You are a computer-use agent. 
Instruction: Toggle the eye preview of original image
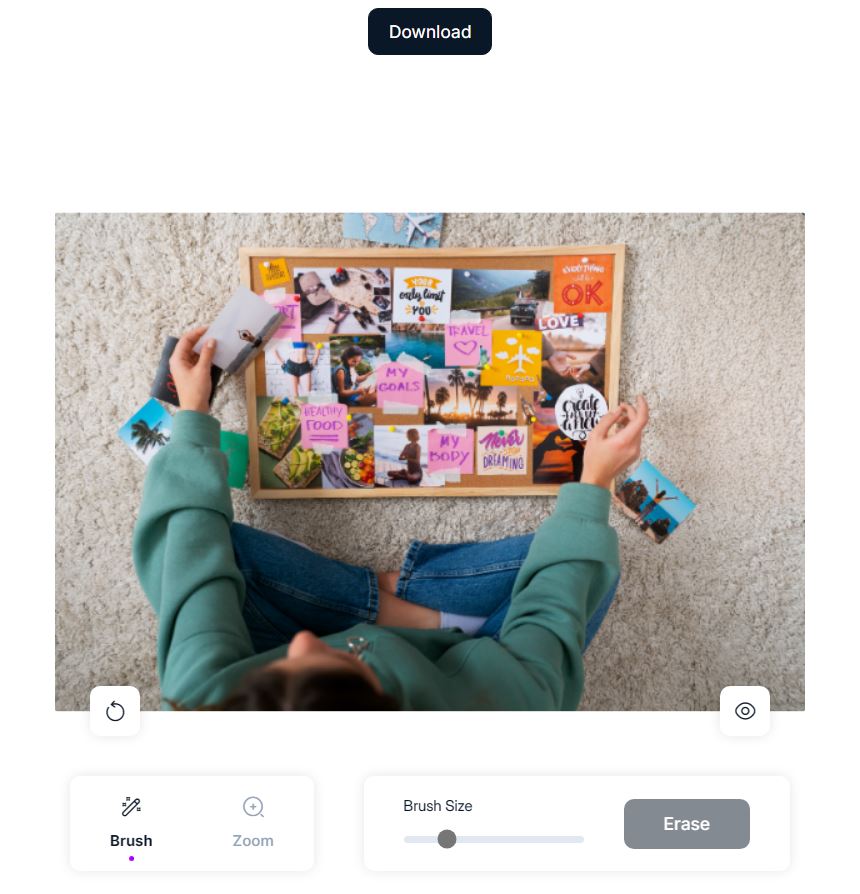click(745, 711)
